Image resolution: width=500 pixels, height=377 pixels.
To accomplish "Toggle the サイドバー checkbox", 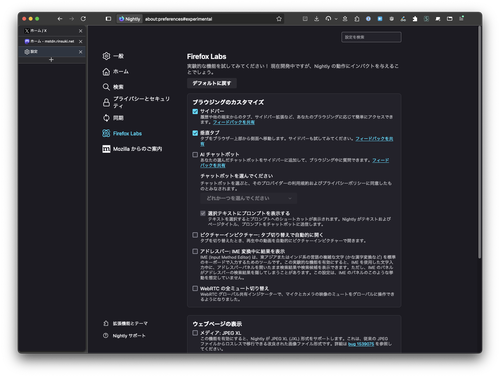I will tap(195, 111).
